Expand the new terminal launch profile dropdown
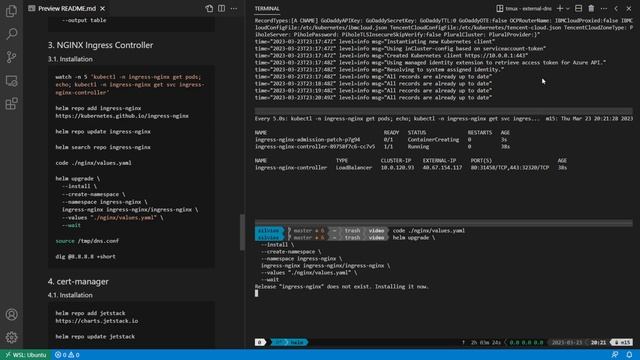Screen dimensions: 640x360 (567, 8)
